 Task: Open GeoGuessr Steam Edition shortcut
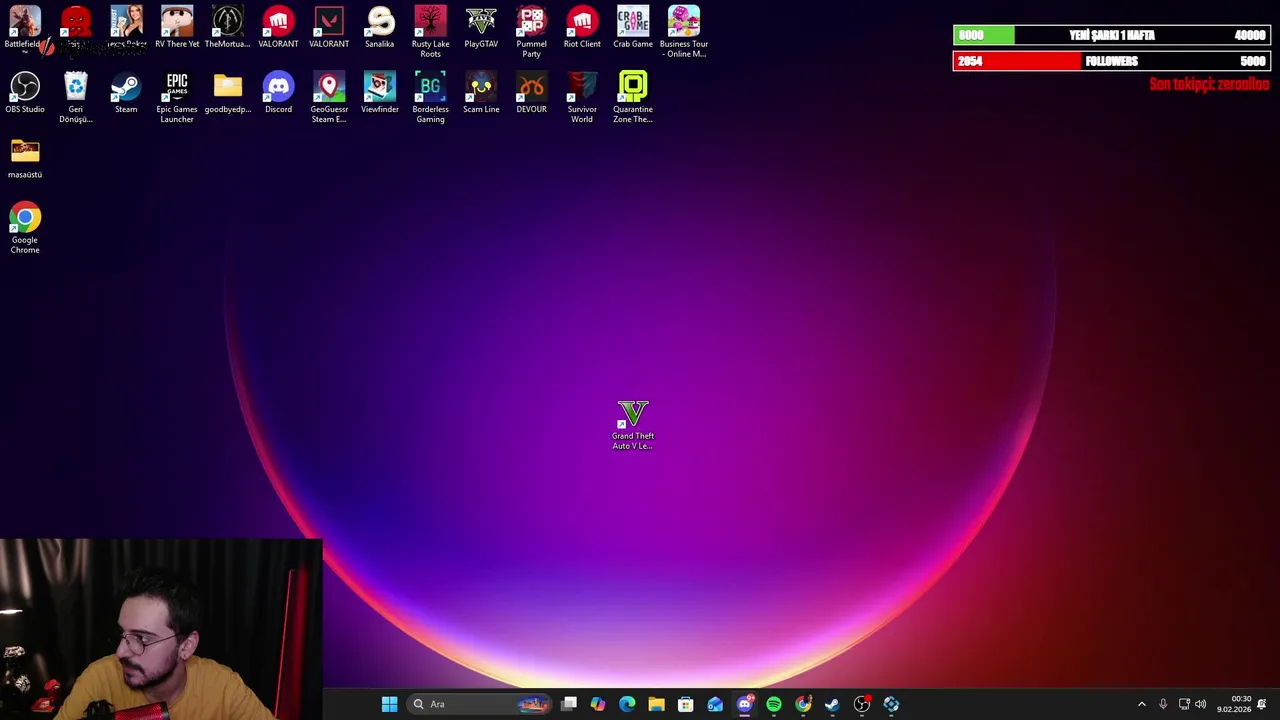(x=329, y=97)
